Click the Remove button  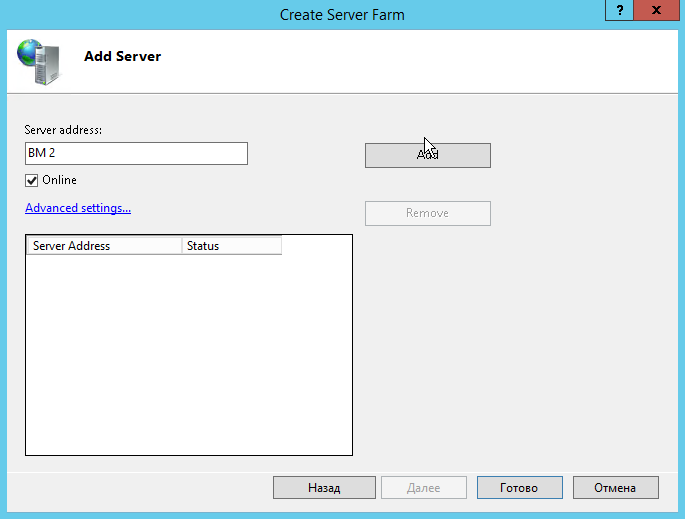(427, 213)
